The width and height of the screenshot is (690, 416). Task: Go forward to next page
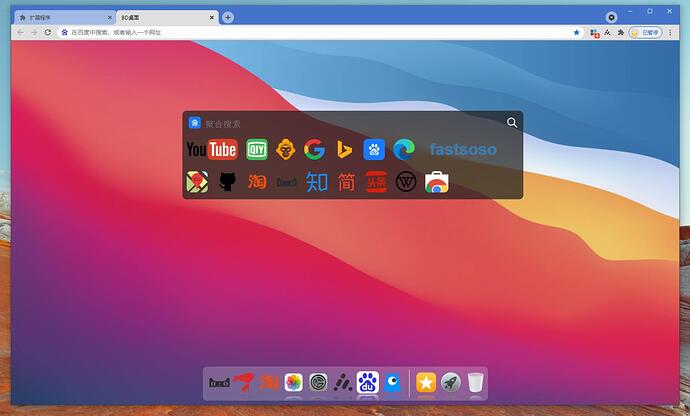click(x=34, y=33)
